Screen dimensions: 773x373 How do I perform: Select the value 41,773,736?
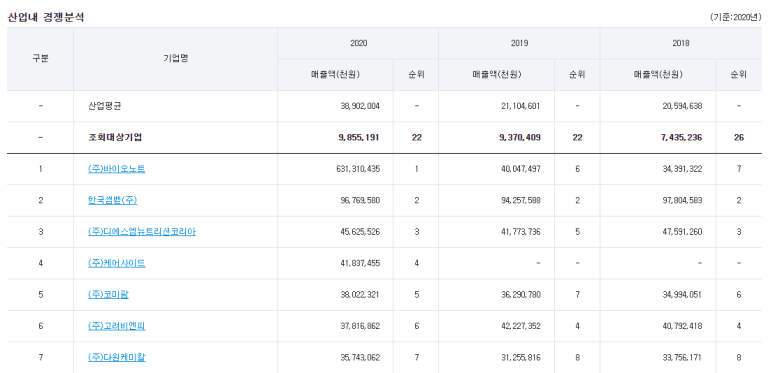point(521,232)
